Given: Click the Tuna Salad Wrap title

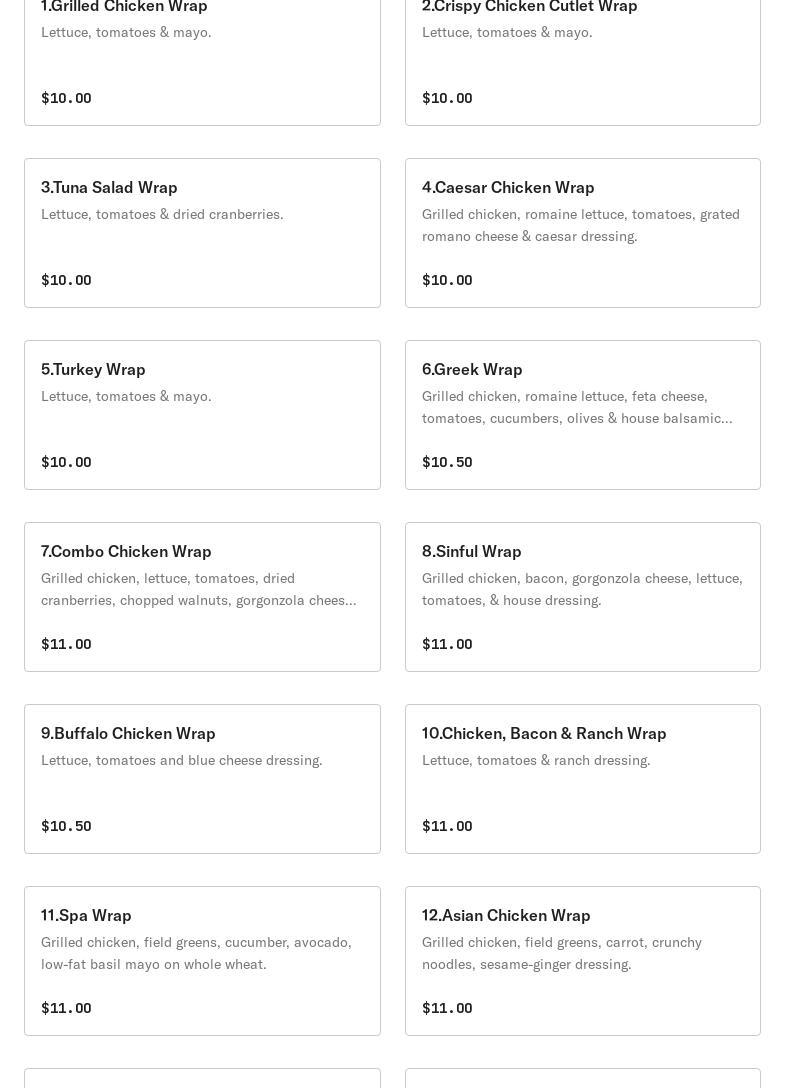Looking at the screenshot, I should [x=109, y=187].
